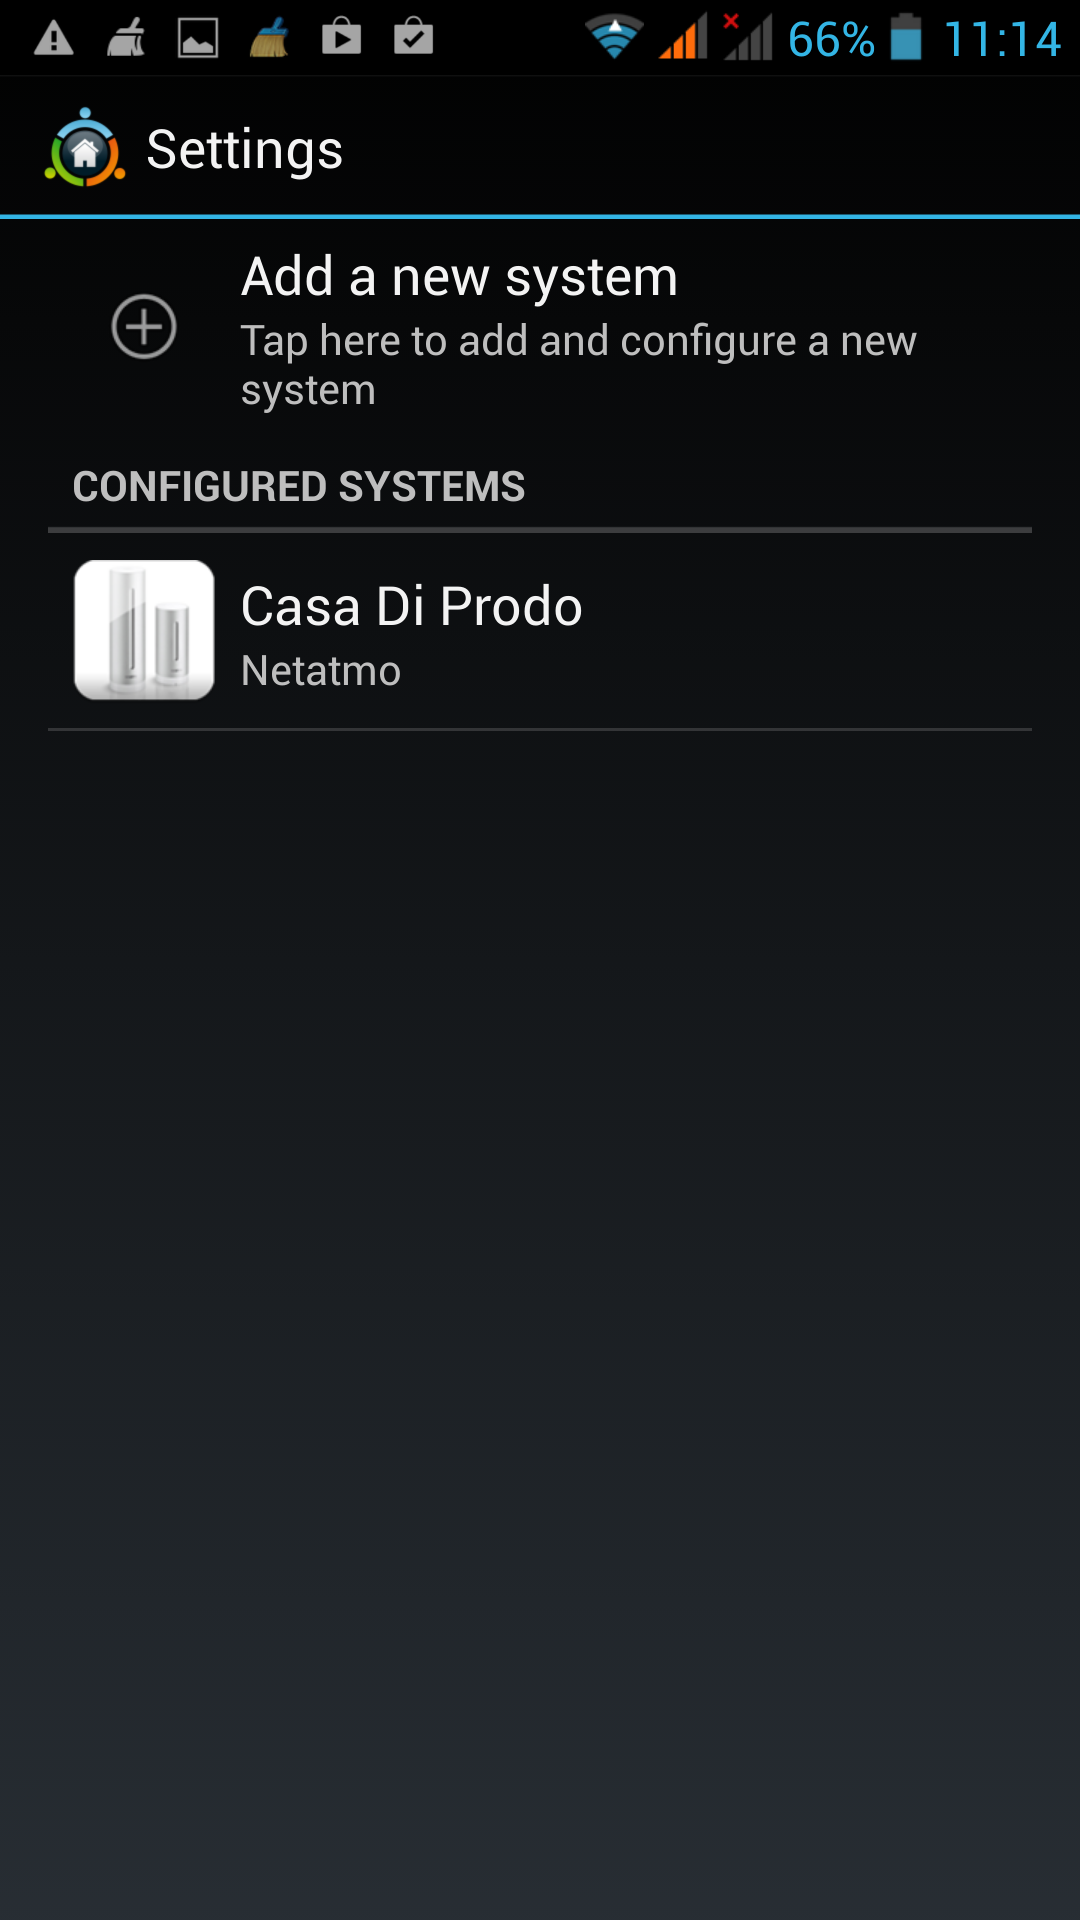
Task: Tap the plus circle add icon
Action: tap(144, 326)
